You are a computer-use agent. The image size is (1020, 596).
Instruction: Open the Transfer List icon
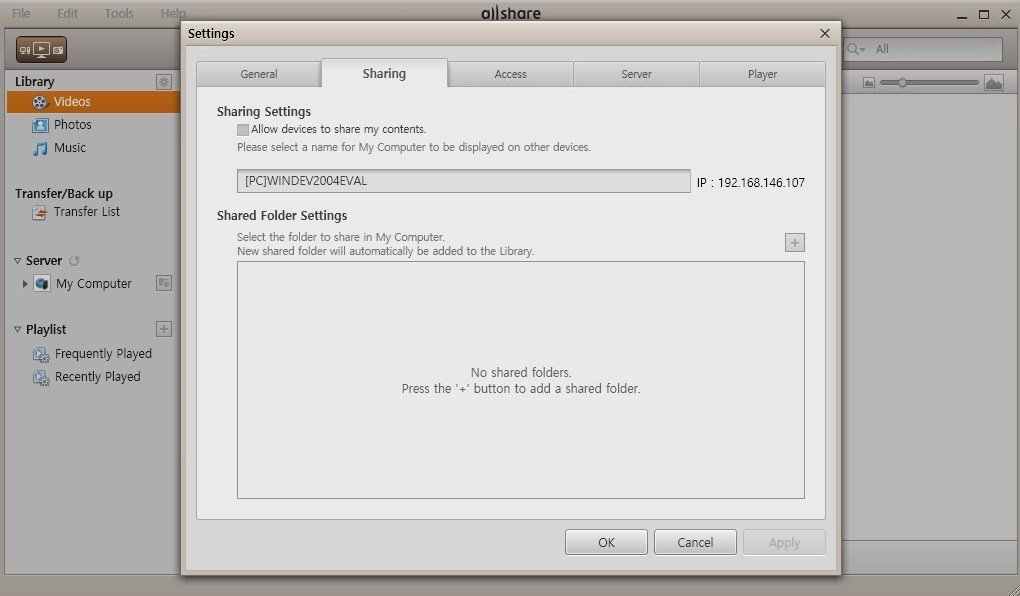(x=40, y=213)
